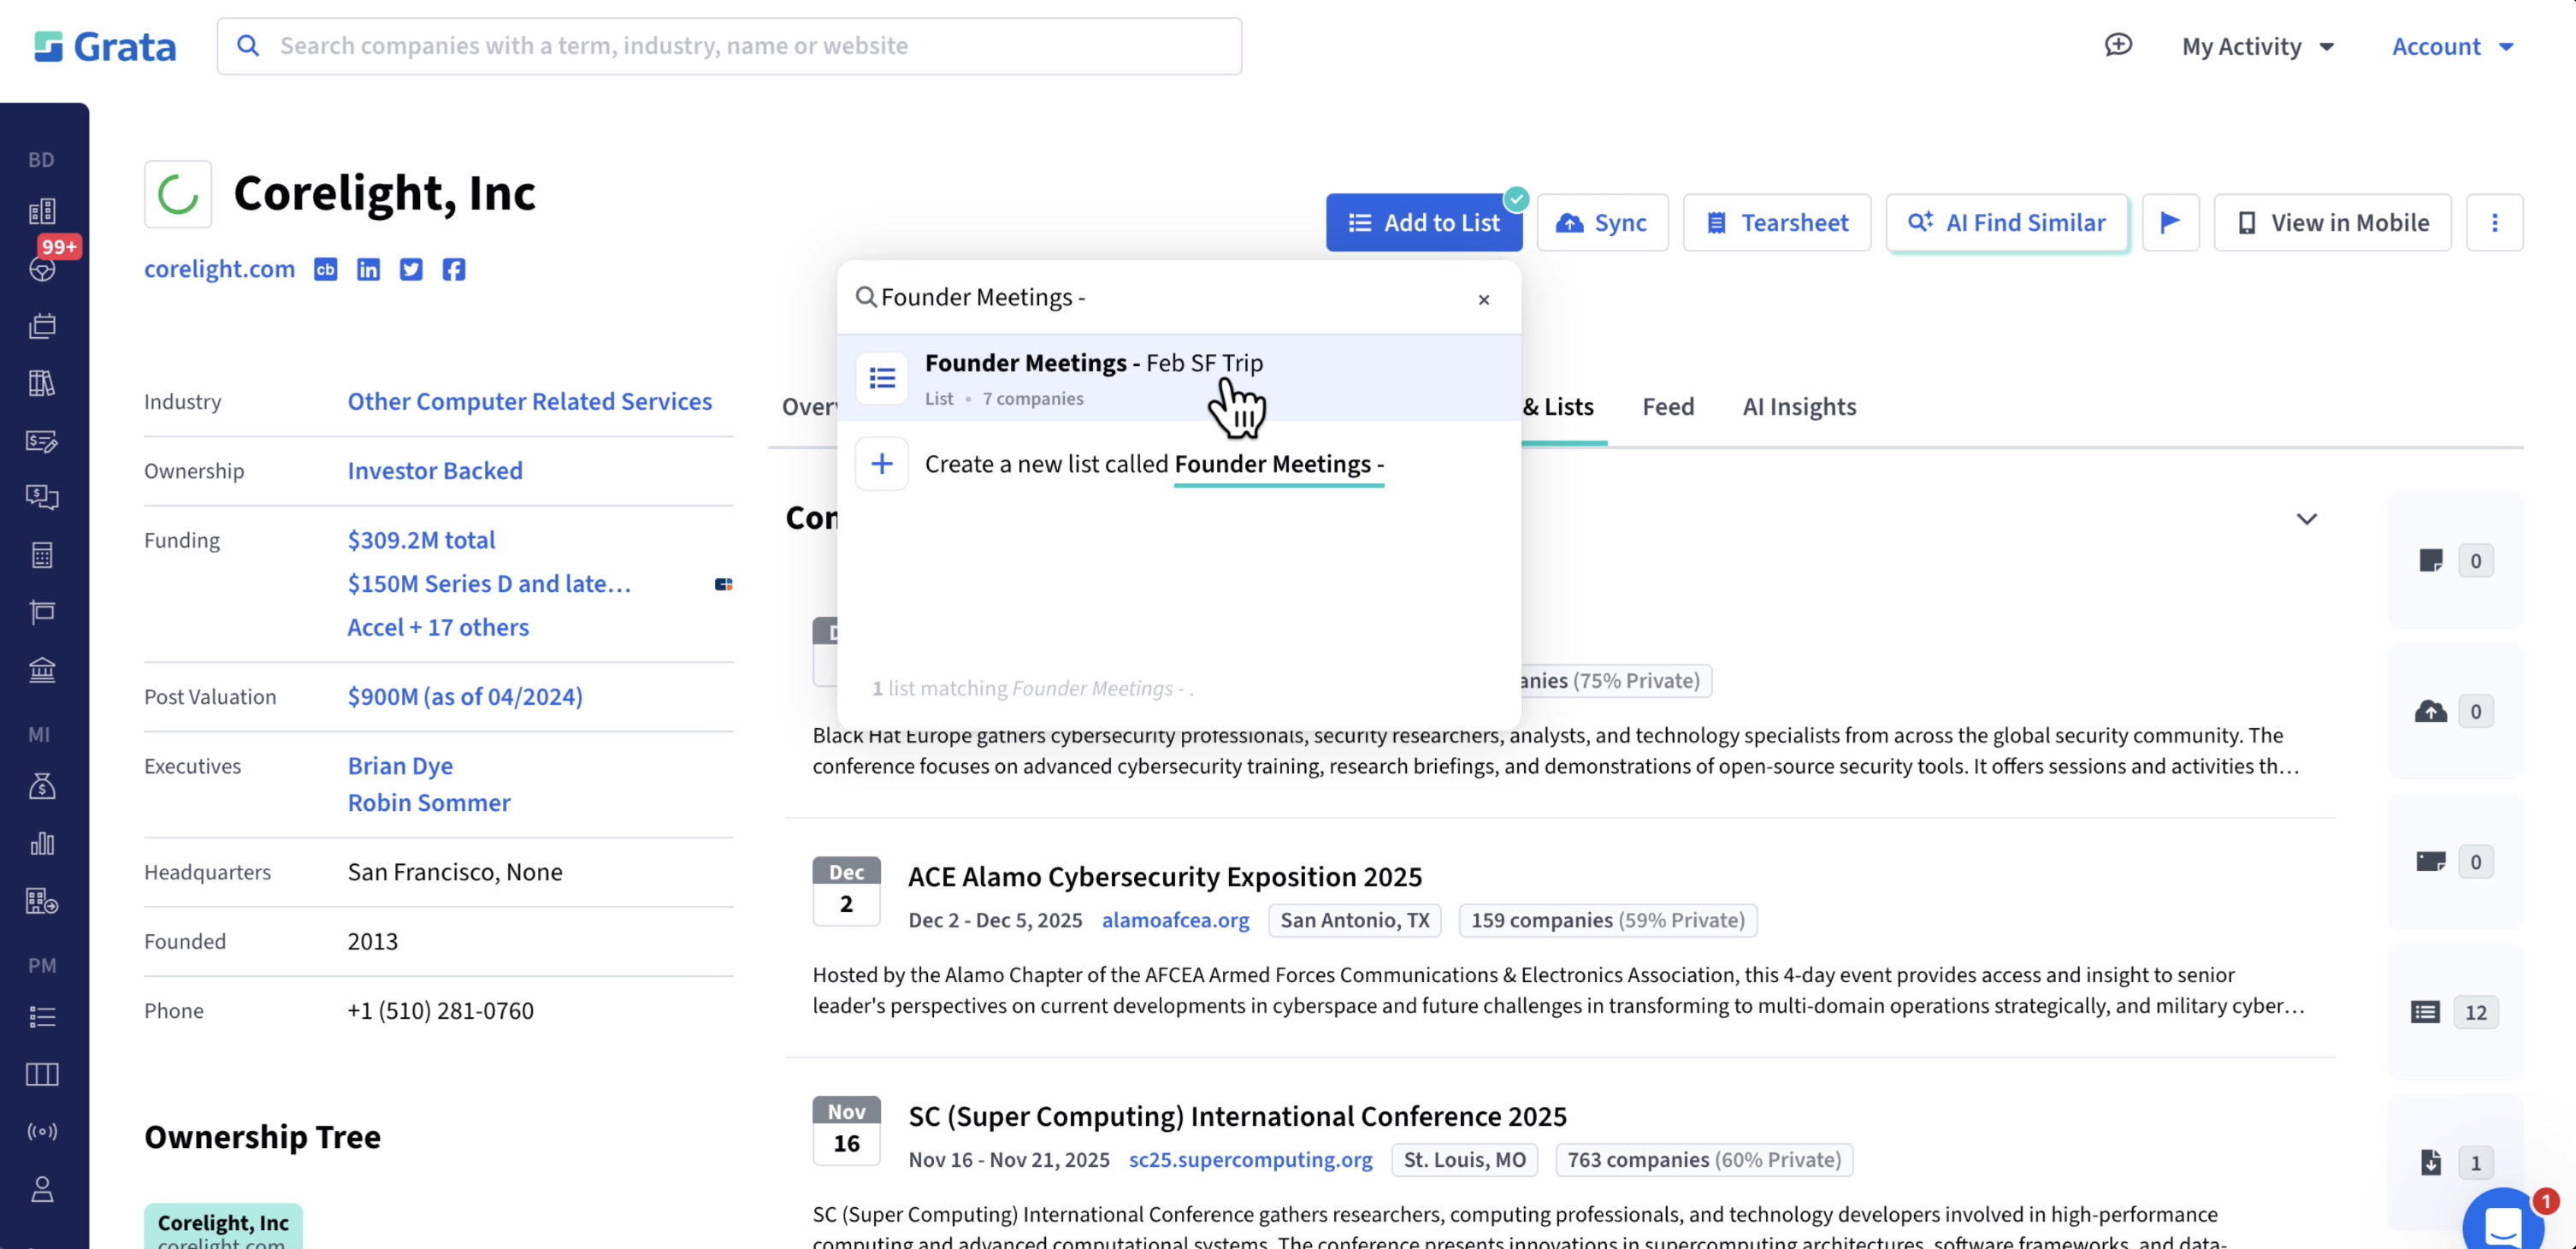Click the file download icon showing 1
Screen dimensions: 2576x1249
tap(2431, 1162)
